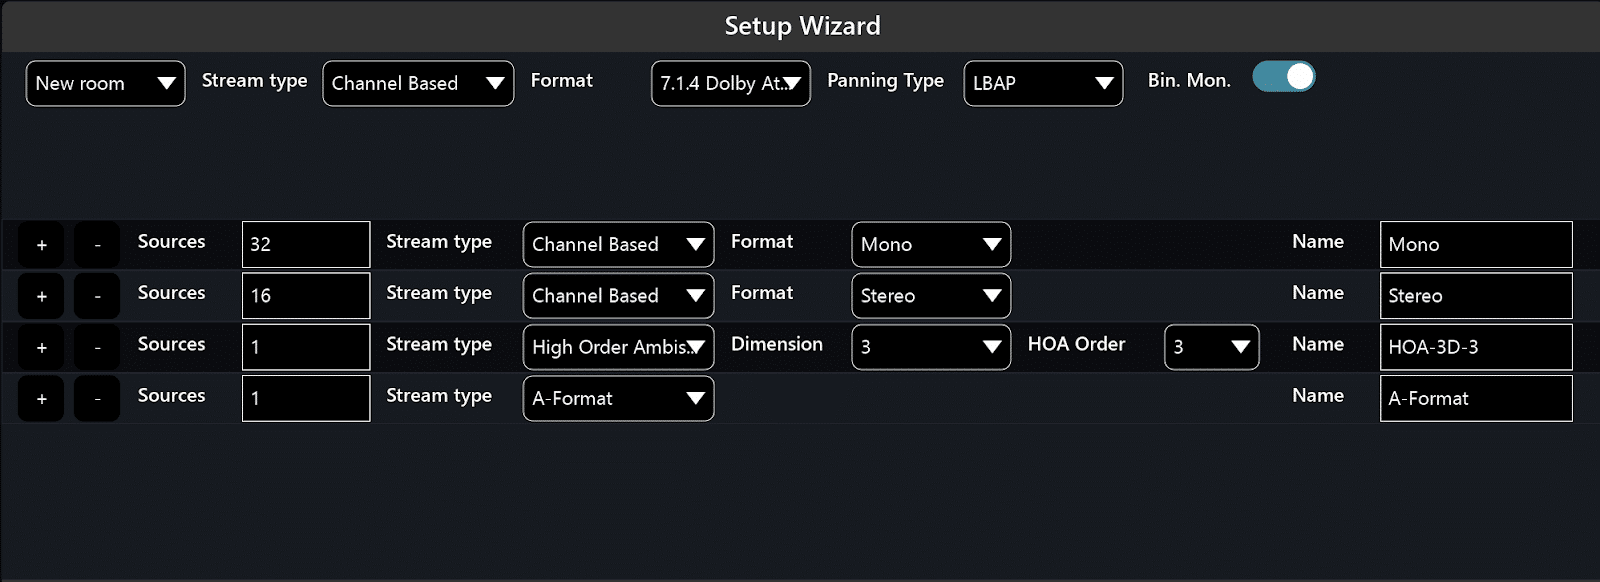Viewport: 1600px width, 582px height.
Task: Open the Stereo row Format dropdown
Action: (x=930, y=296)
